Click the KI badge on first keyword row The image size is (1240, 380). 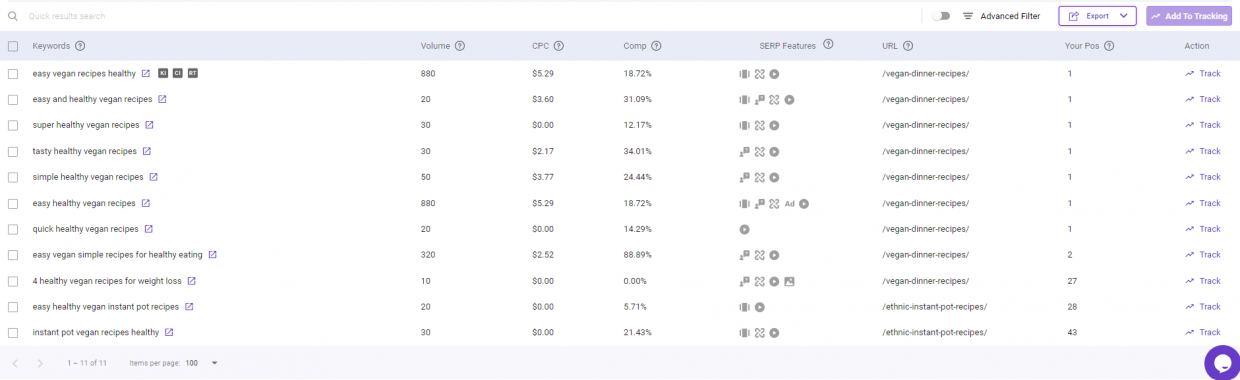point(163,73)
